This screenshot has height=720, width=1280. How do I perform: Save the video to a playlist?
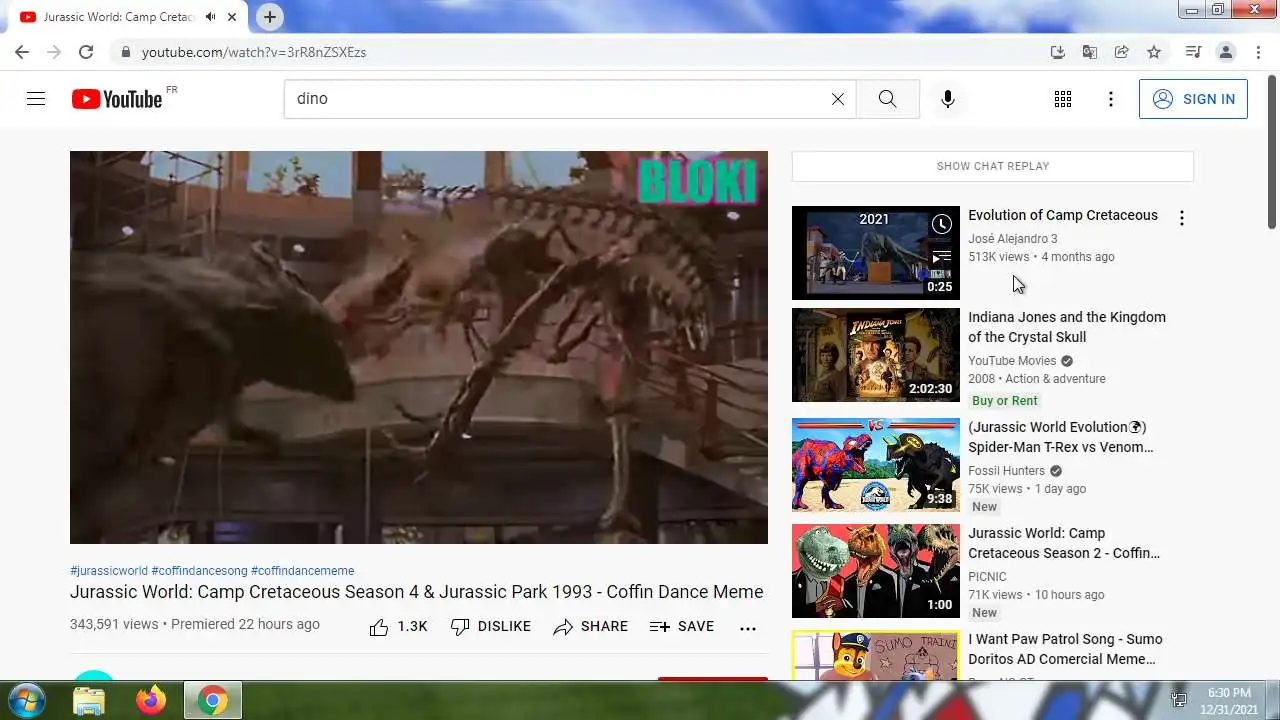point(682,627)
